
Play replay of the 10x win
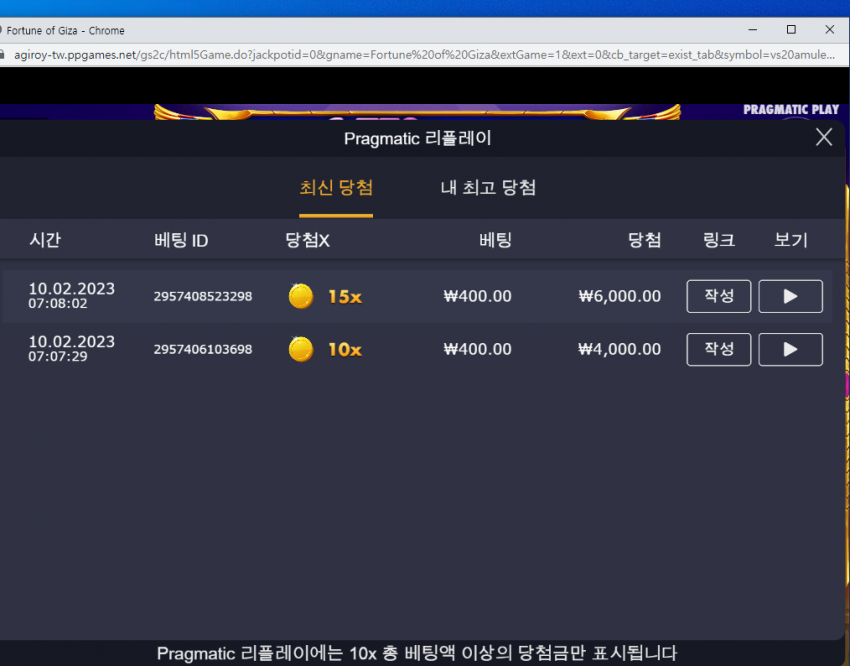tap(790, 349)
